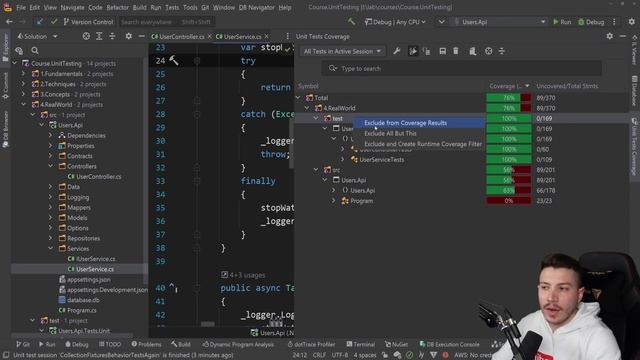Open the Git tool window
This screenshot has height=360, width=640.
coord(23,344)
